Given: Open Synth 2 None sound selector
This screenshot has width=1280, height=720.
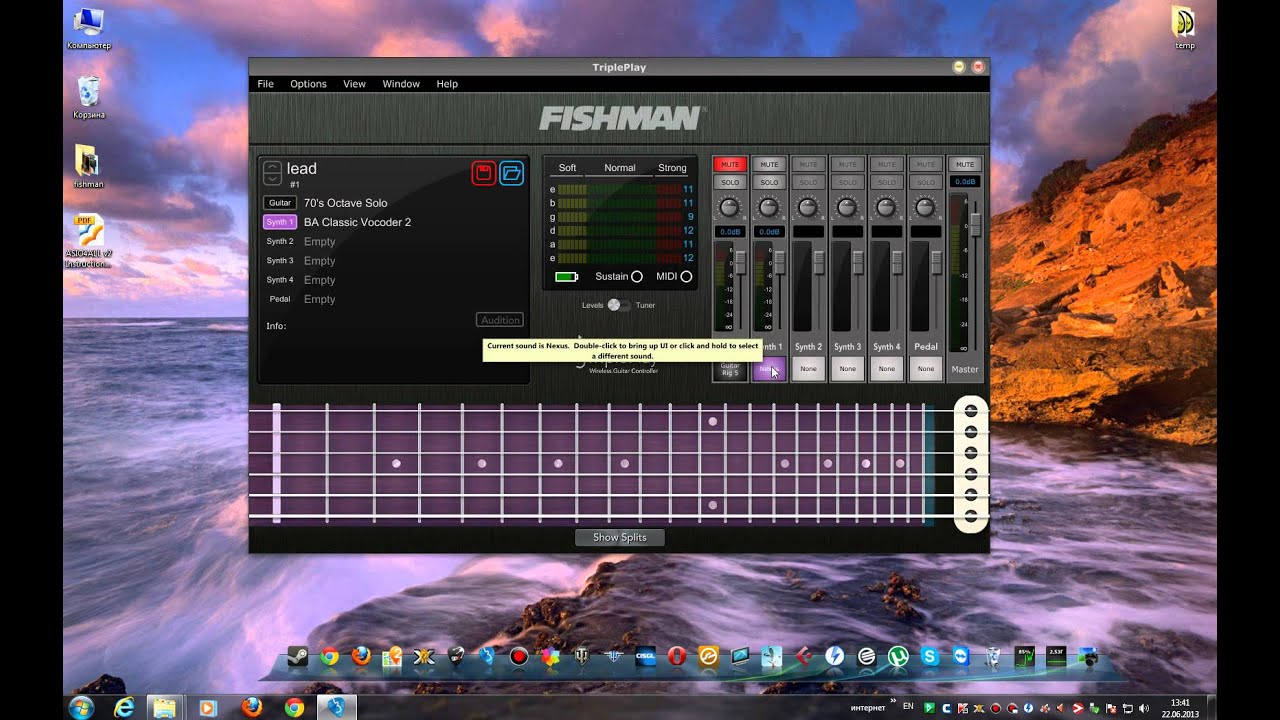Looking at the screenshot, I should coord(808,369).
